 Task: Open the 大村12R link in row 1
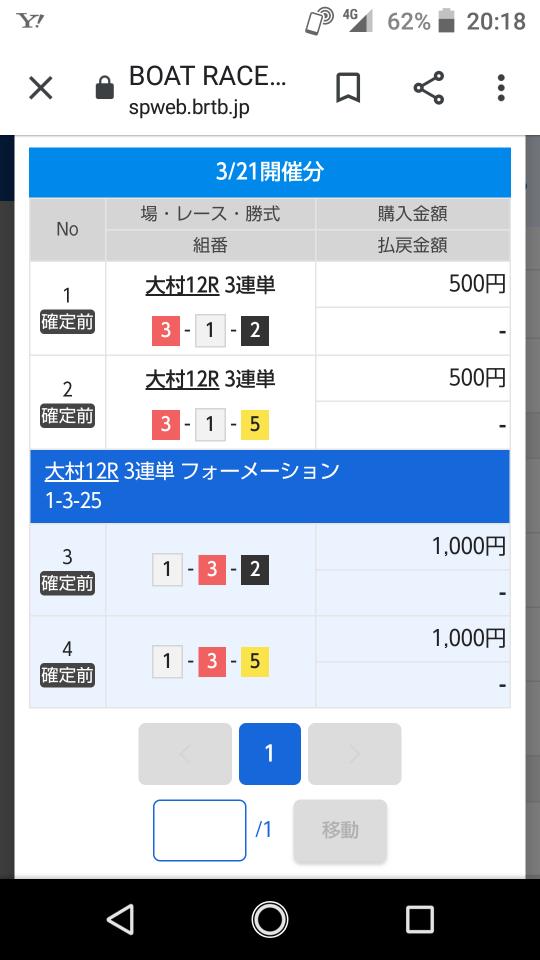click(182, 285)
